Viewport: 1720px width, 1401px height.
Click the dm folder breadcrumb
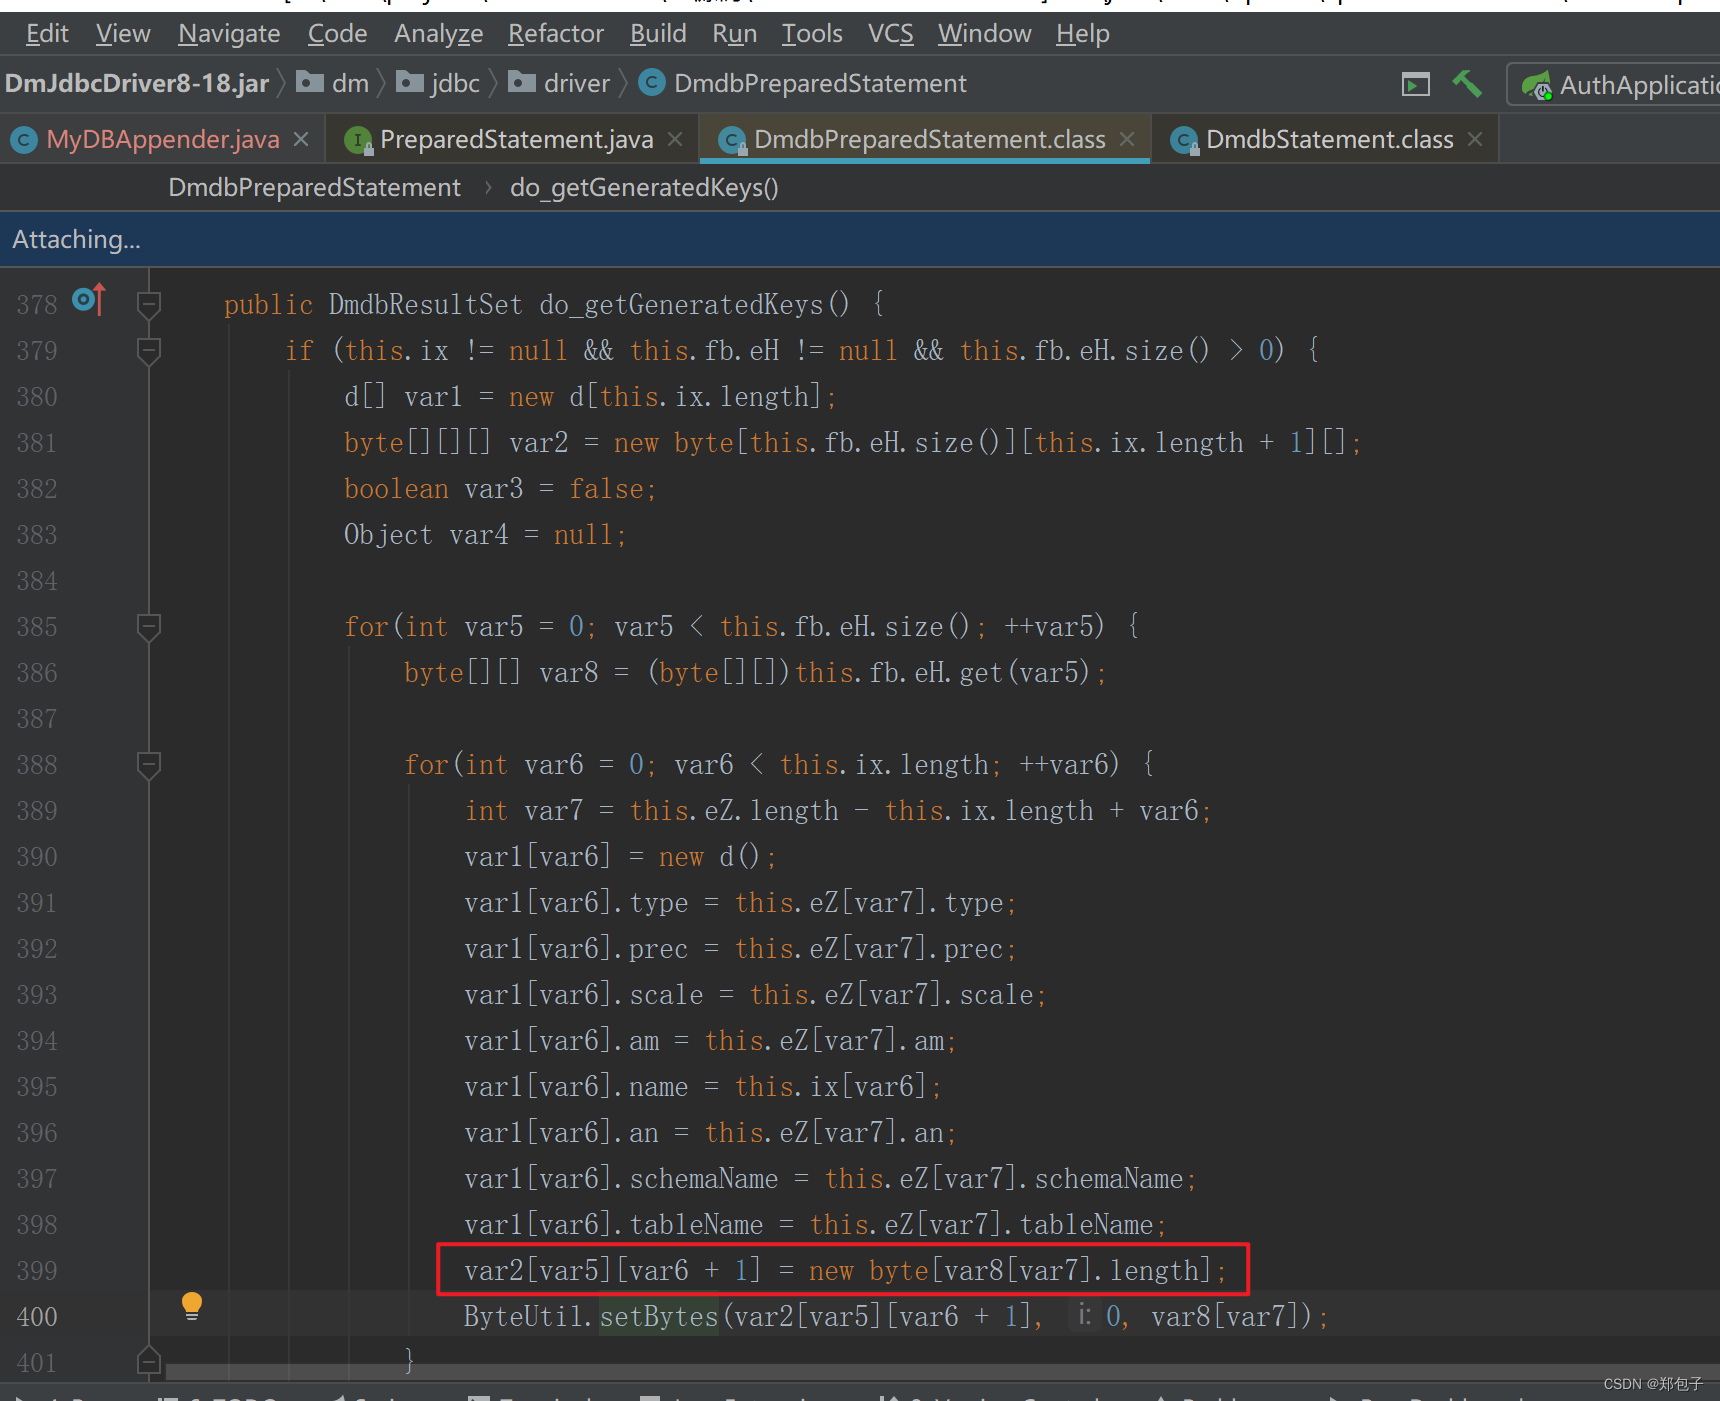click(x=334, y=83)
